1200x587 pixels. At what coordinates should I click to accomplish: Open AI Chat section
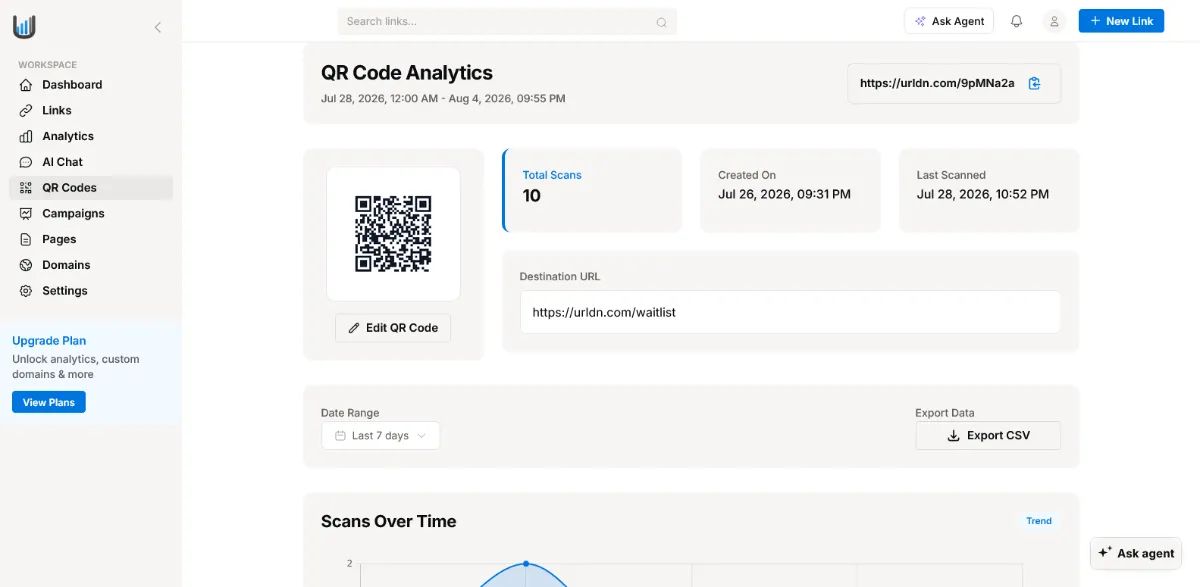pos(90,162)
